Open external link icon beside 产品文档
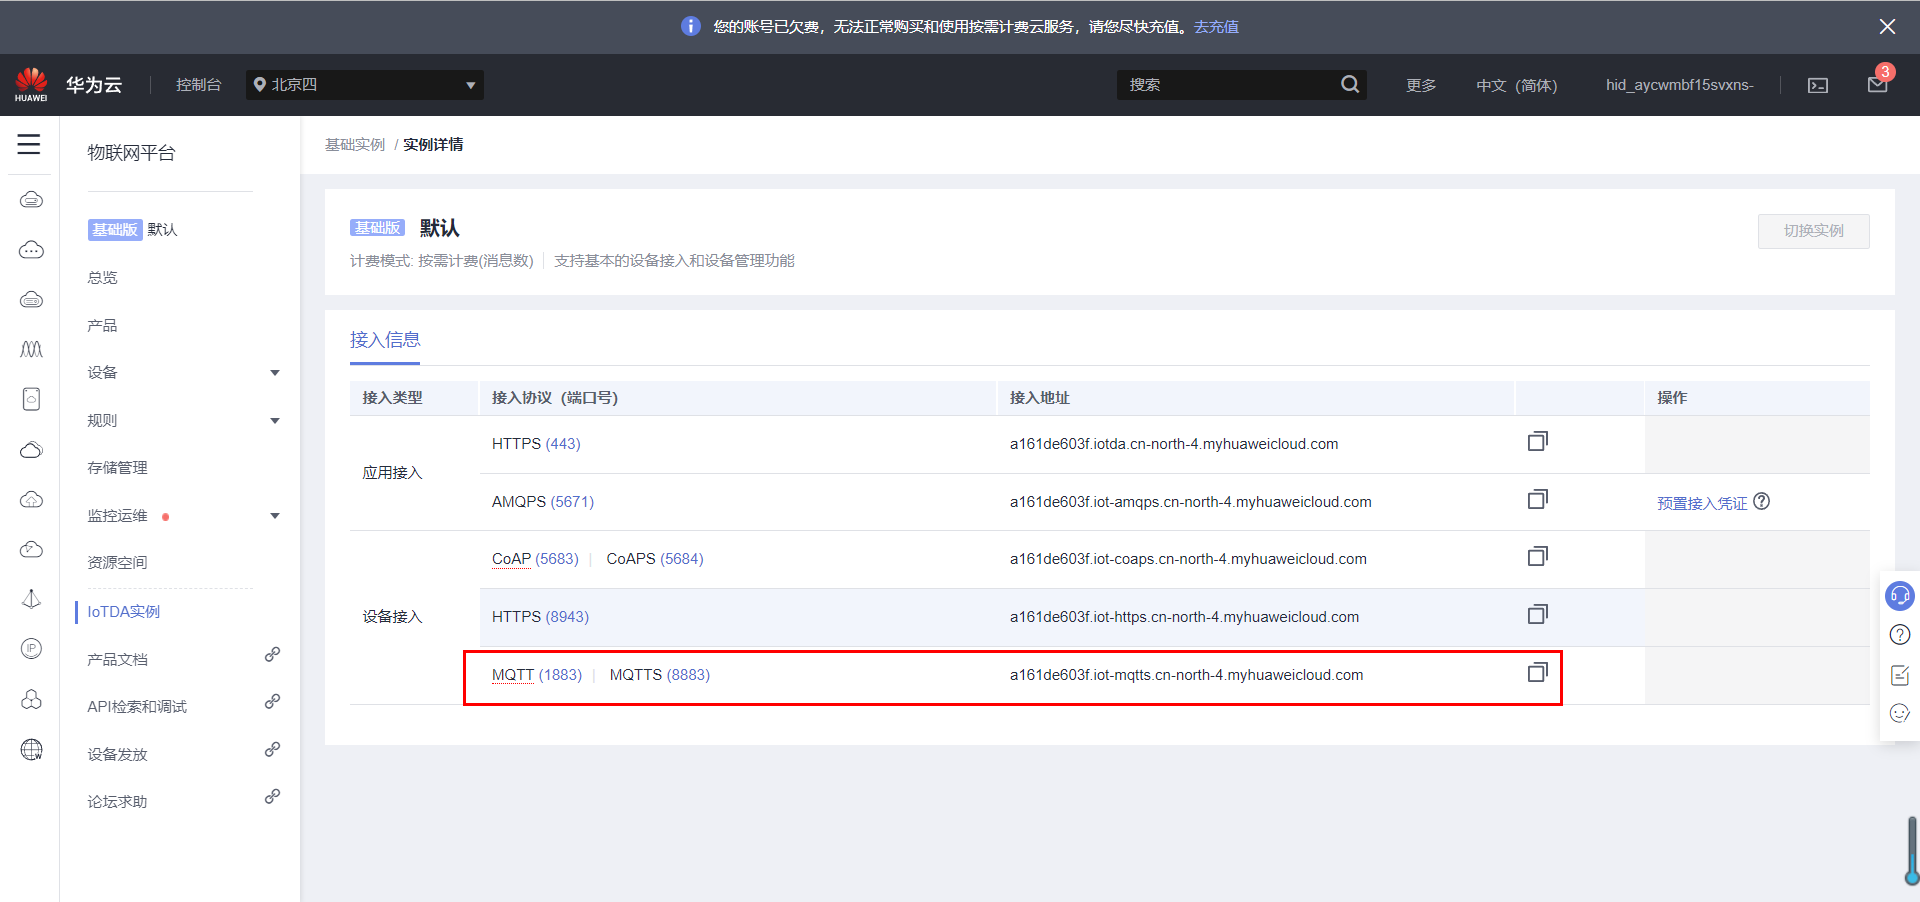This screenshot has width=1920, height=902. 272,655
